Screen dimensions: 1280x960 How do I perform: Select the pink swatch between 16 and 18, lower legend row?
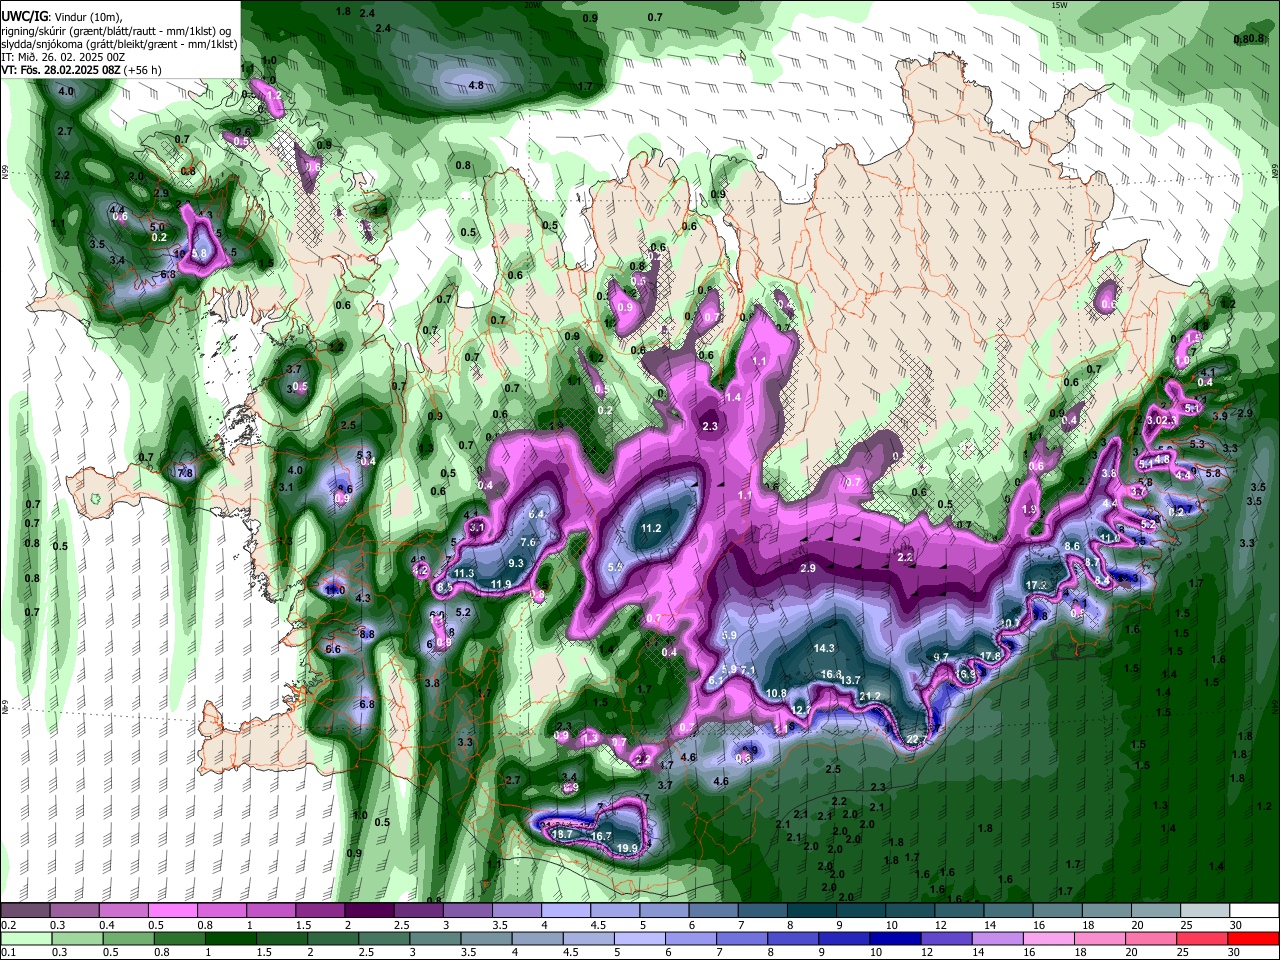(x=1049, y=939)
